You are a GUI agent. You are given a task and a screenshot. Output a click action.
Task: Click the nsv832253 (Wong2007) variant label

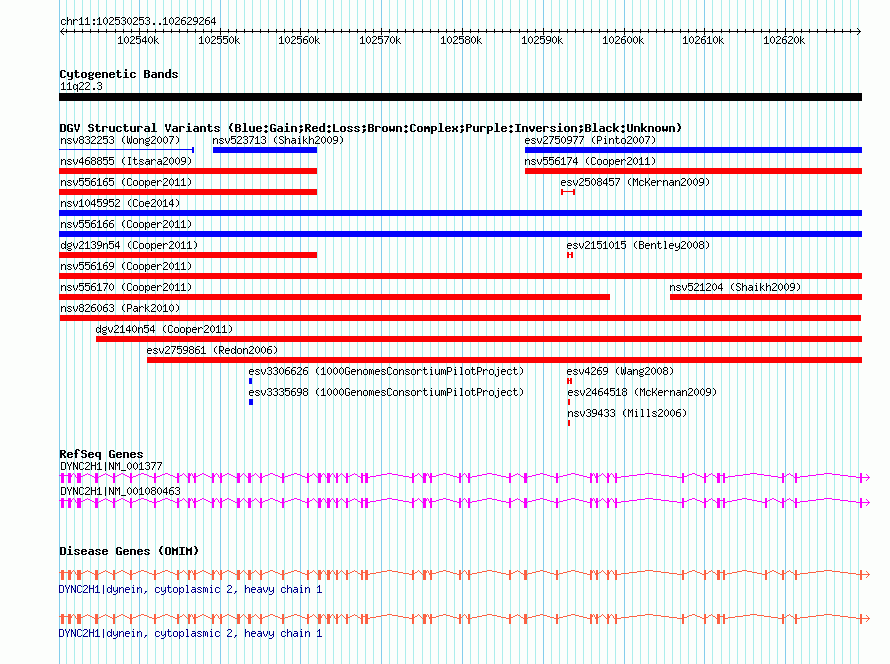coord(120,140)
